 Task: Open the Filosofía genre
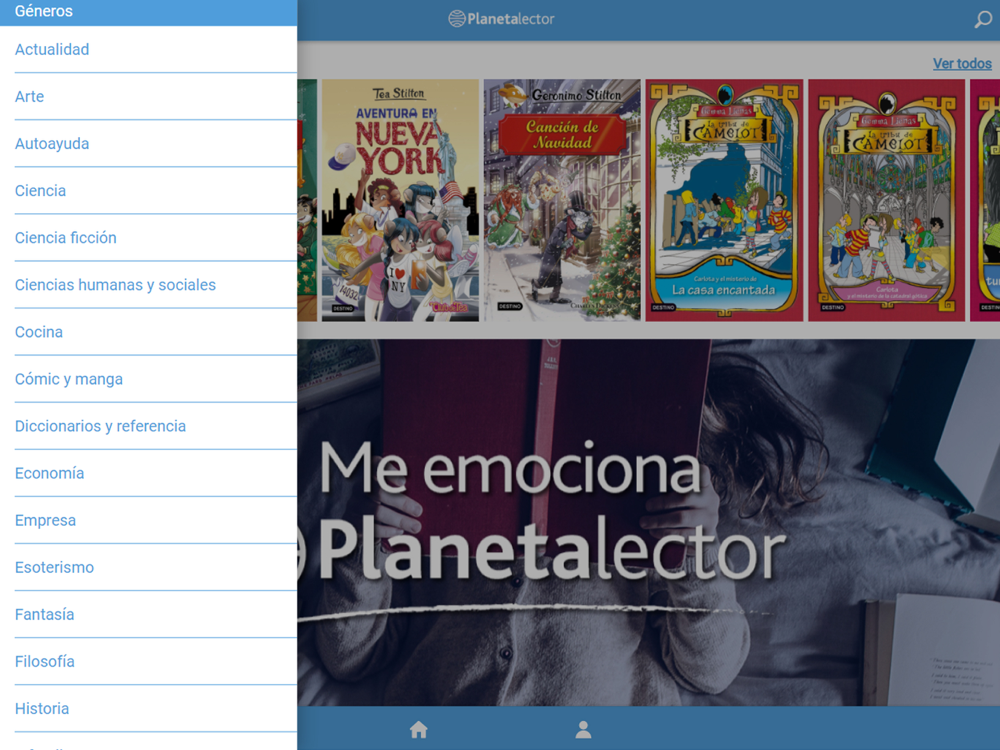pyautogui.click(x=149, y=661)
